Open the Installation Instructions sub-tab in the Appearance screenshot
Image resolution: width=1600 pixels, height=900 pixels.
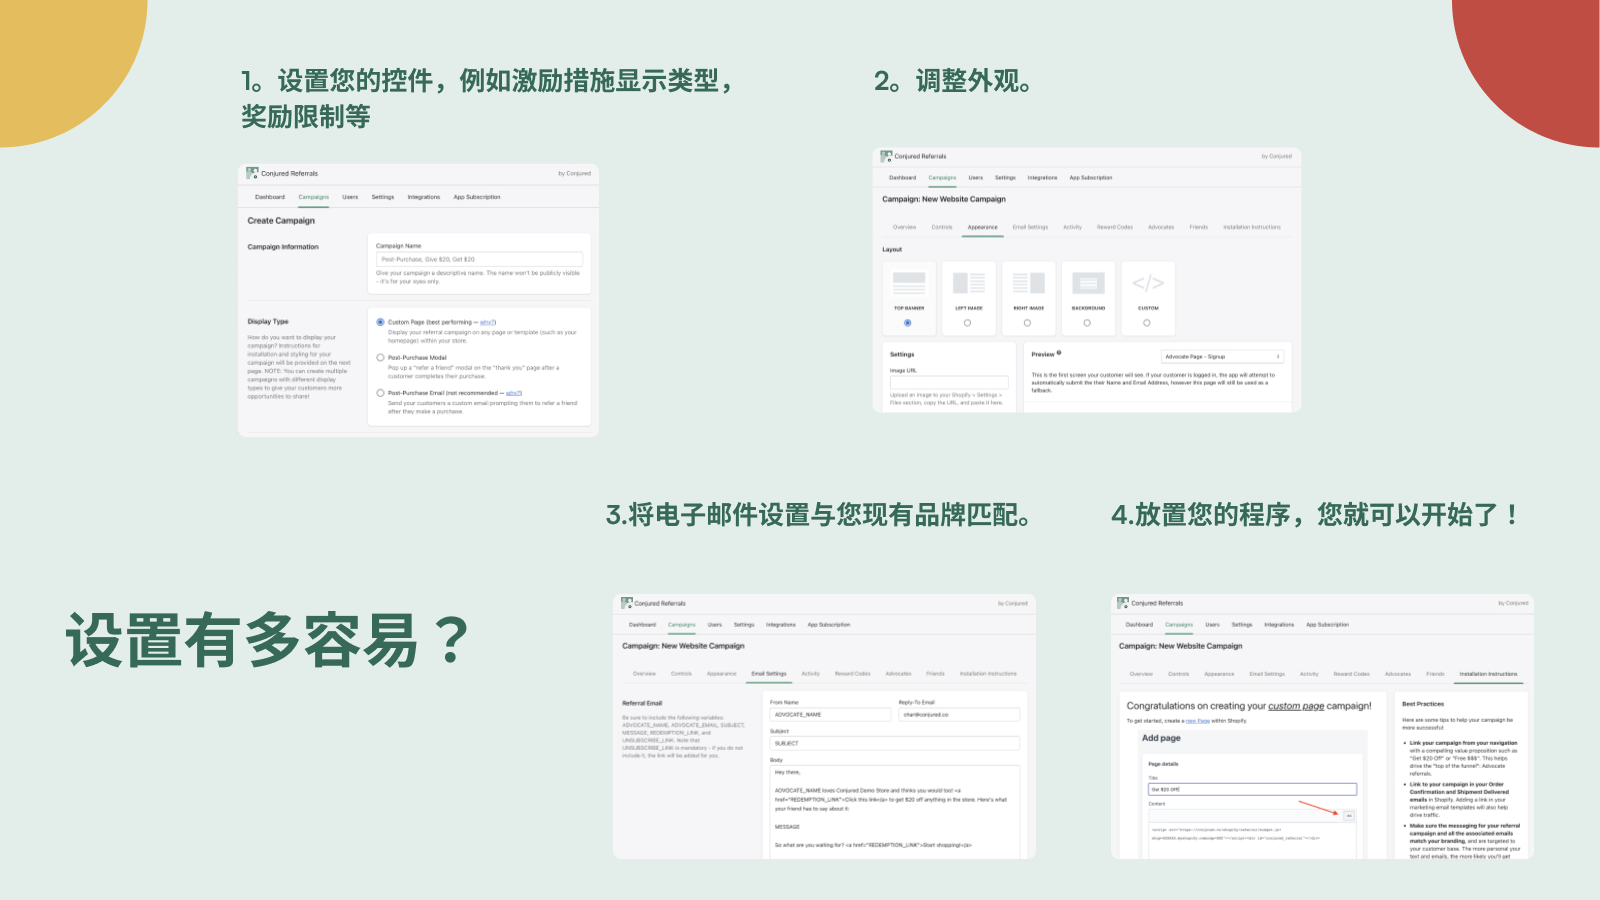(x=1252, y=227)
